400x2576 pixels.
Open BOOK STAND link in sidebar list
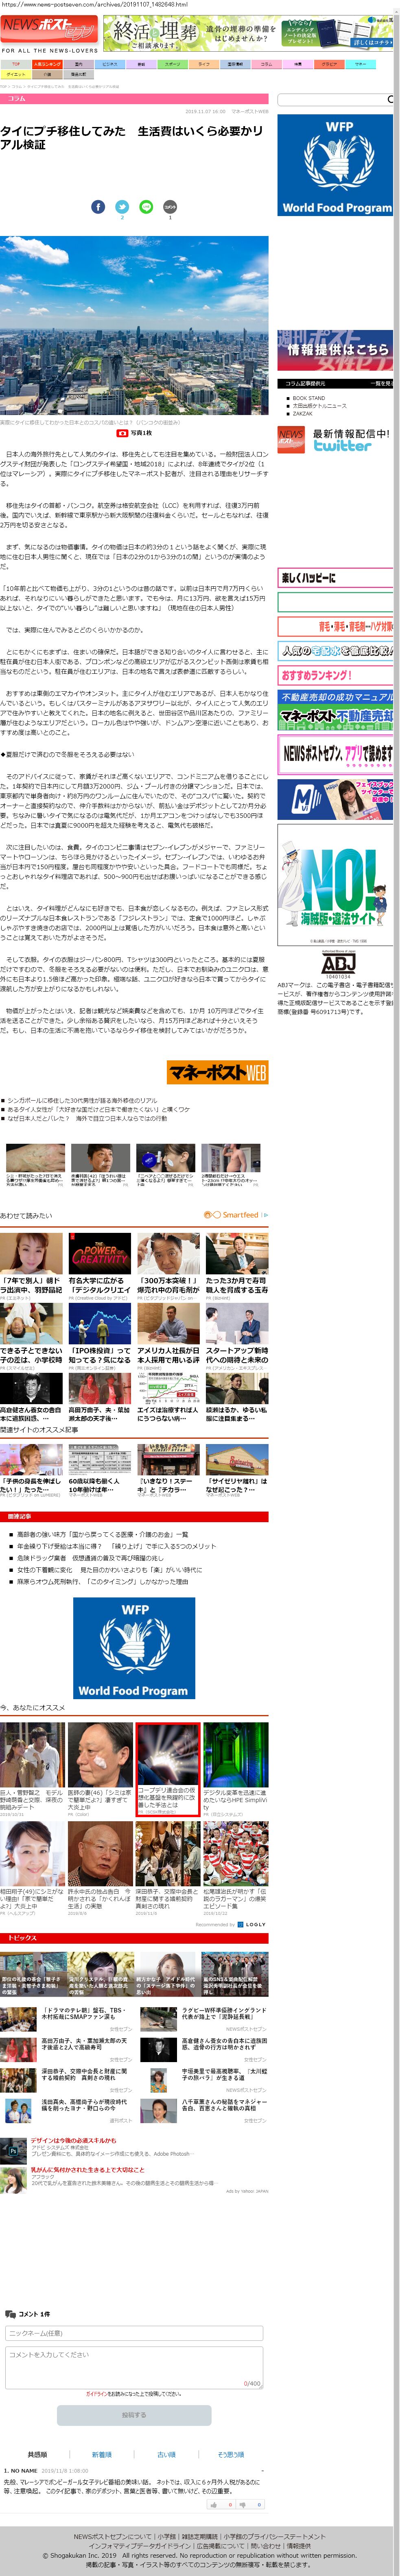point(308,398)
